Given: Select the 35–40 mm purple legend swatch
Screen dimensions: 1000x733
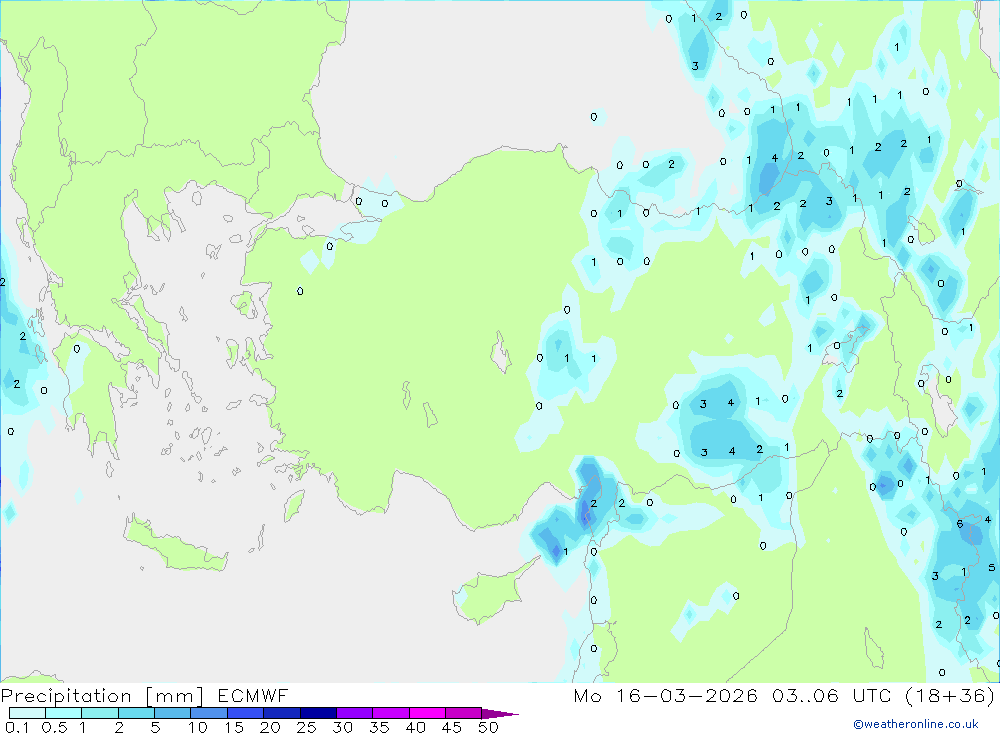Looking at the screenshot, I should pyautogui.click(x=391, y=713).
